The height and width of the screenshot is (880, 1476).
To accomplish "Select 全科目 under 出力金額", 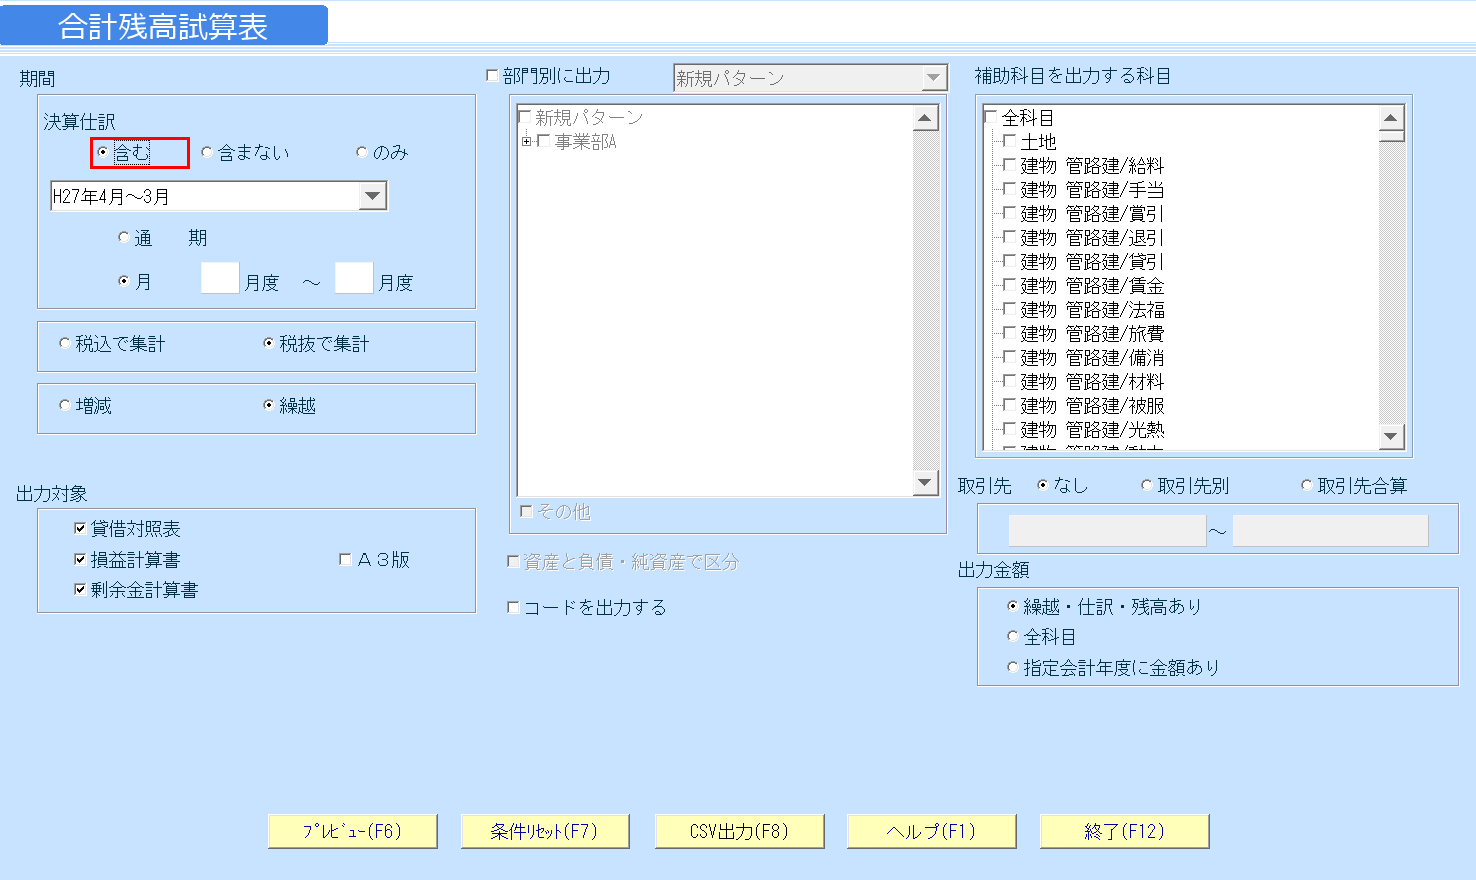I will click(x=1012, y=635).
